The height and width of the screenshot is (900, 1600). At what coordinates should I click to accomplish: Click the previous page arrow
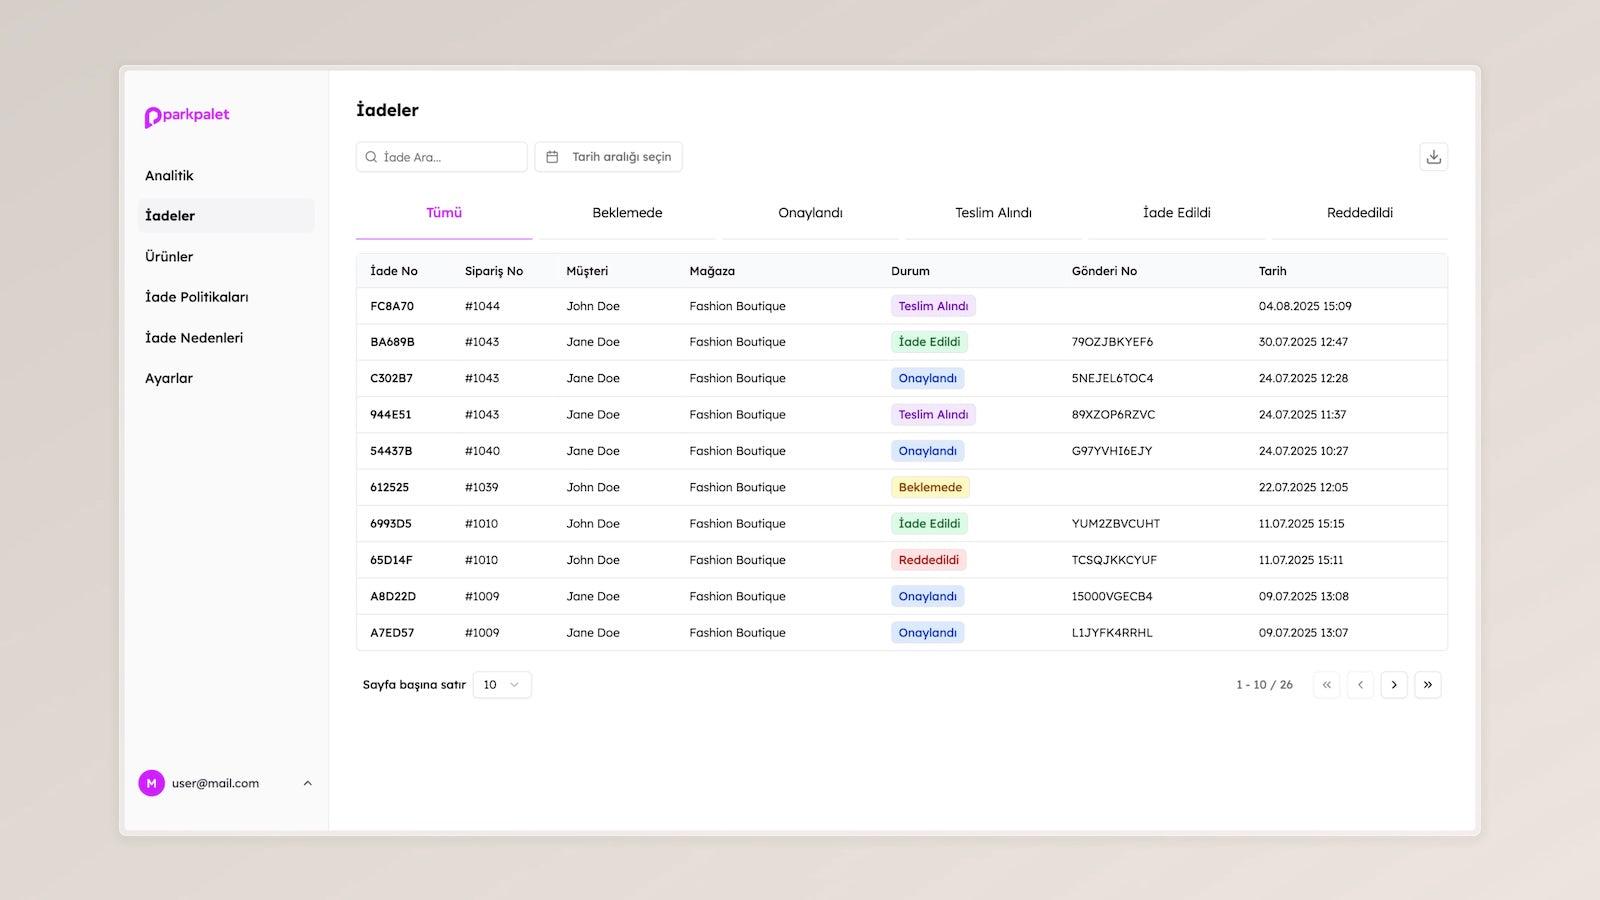tap(1360, 685)
